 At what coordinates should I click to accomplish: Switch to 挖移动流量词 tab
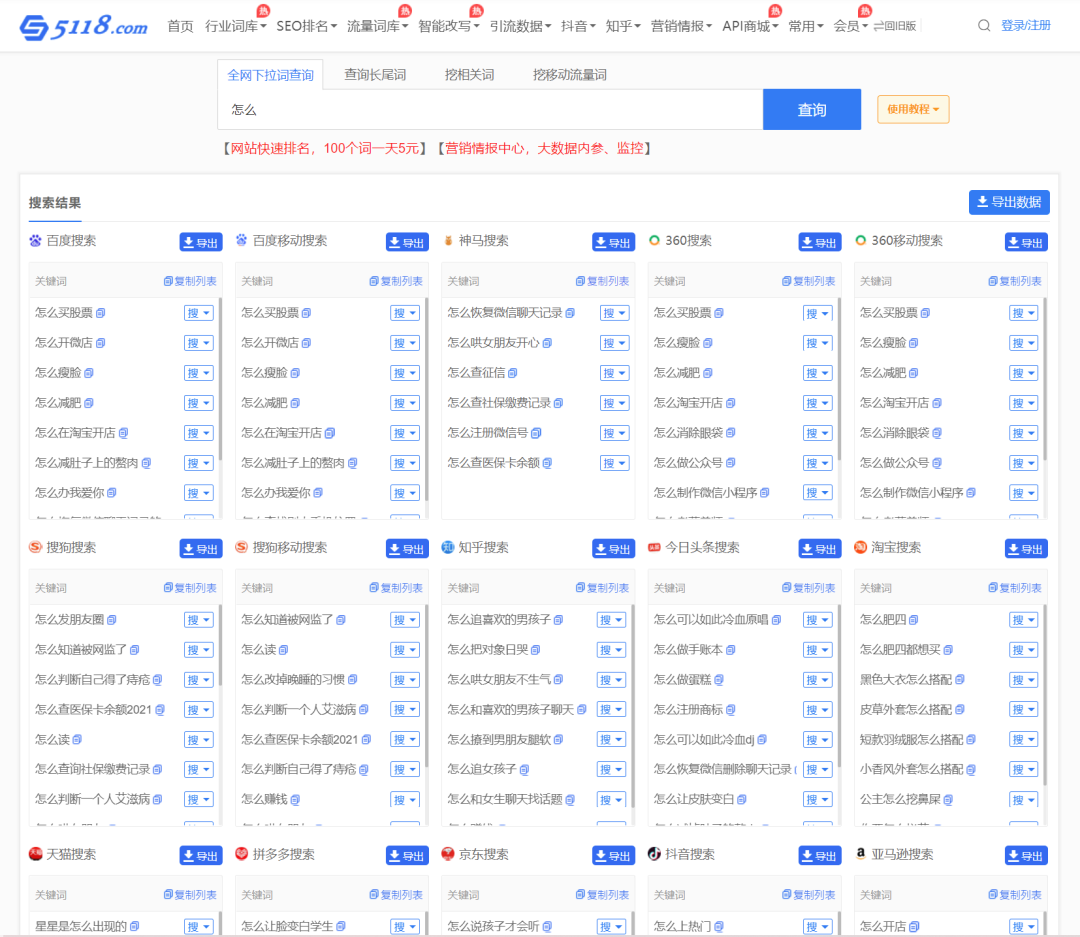[570, 74]
